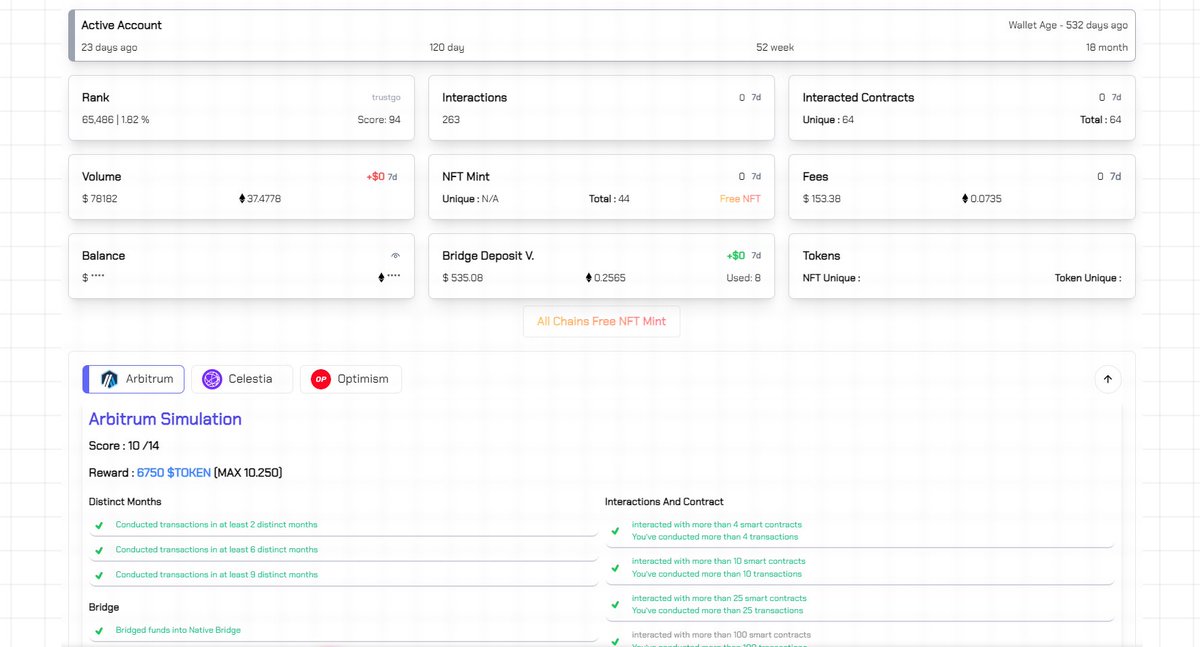Select the Arbitrum chain tab
Viewport: 1200px width, 647px height.
(133, 379)
